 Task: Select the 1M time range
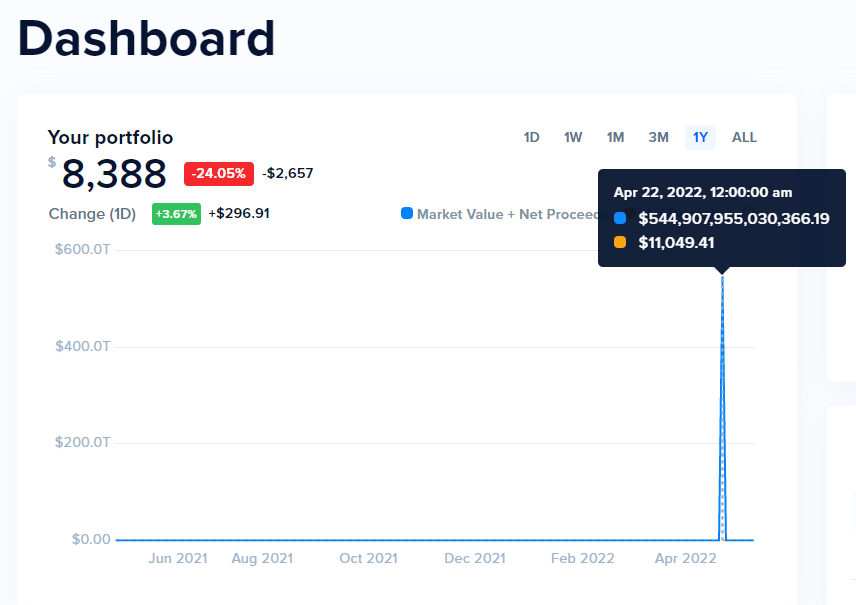[x=615, y=138]
